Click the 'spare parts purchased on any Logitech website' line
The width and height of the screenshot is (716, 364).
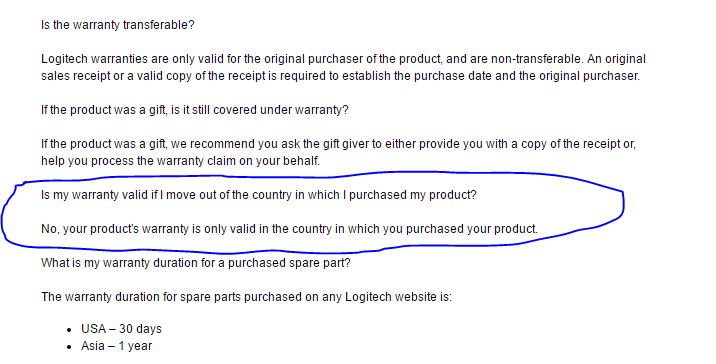coord(246,297)
